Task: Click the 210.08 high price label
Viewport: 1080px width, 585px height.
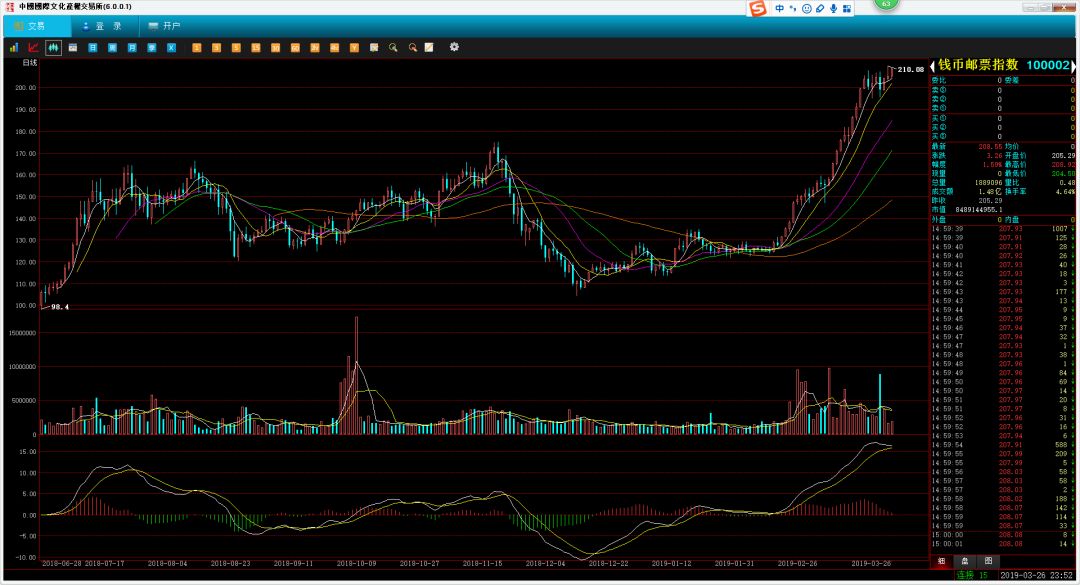Action: 911,70
